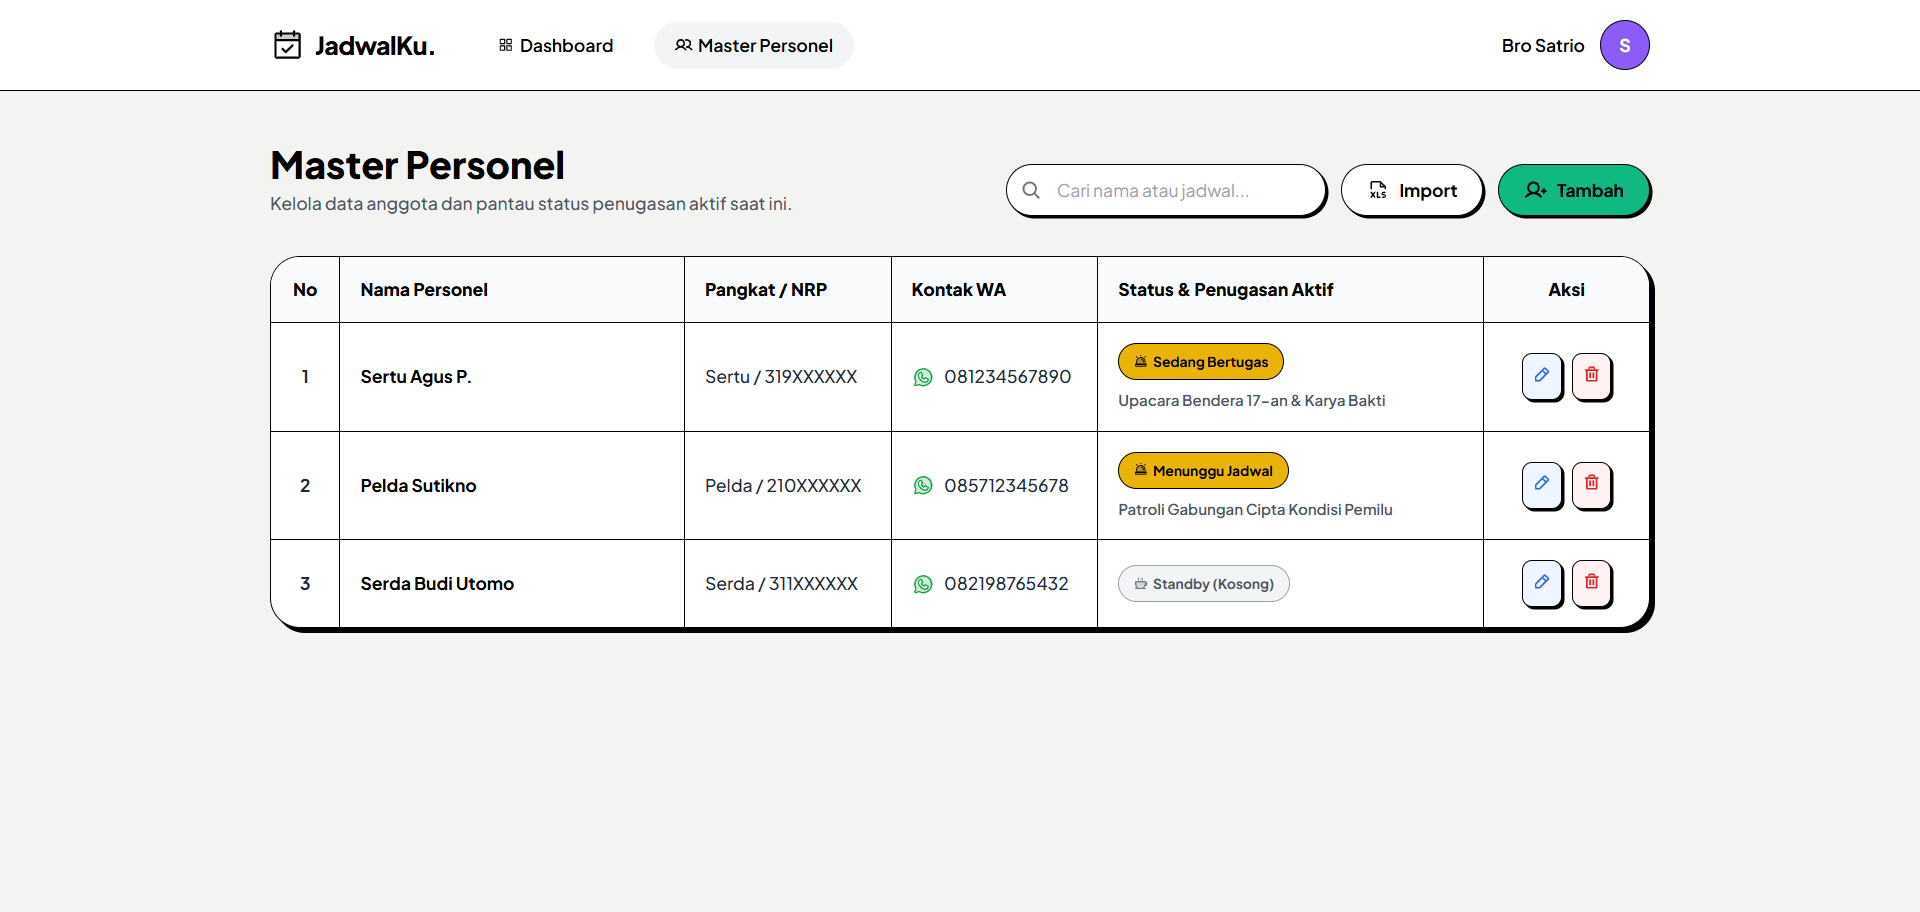This screenshot has height=912, width=1920.
Task: Open the Dashboard menu item
Action: (556, 45)
